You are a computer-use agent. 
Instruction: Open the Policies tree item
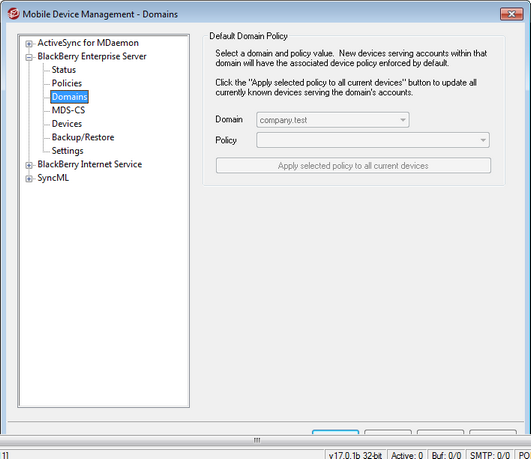67,83
